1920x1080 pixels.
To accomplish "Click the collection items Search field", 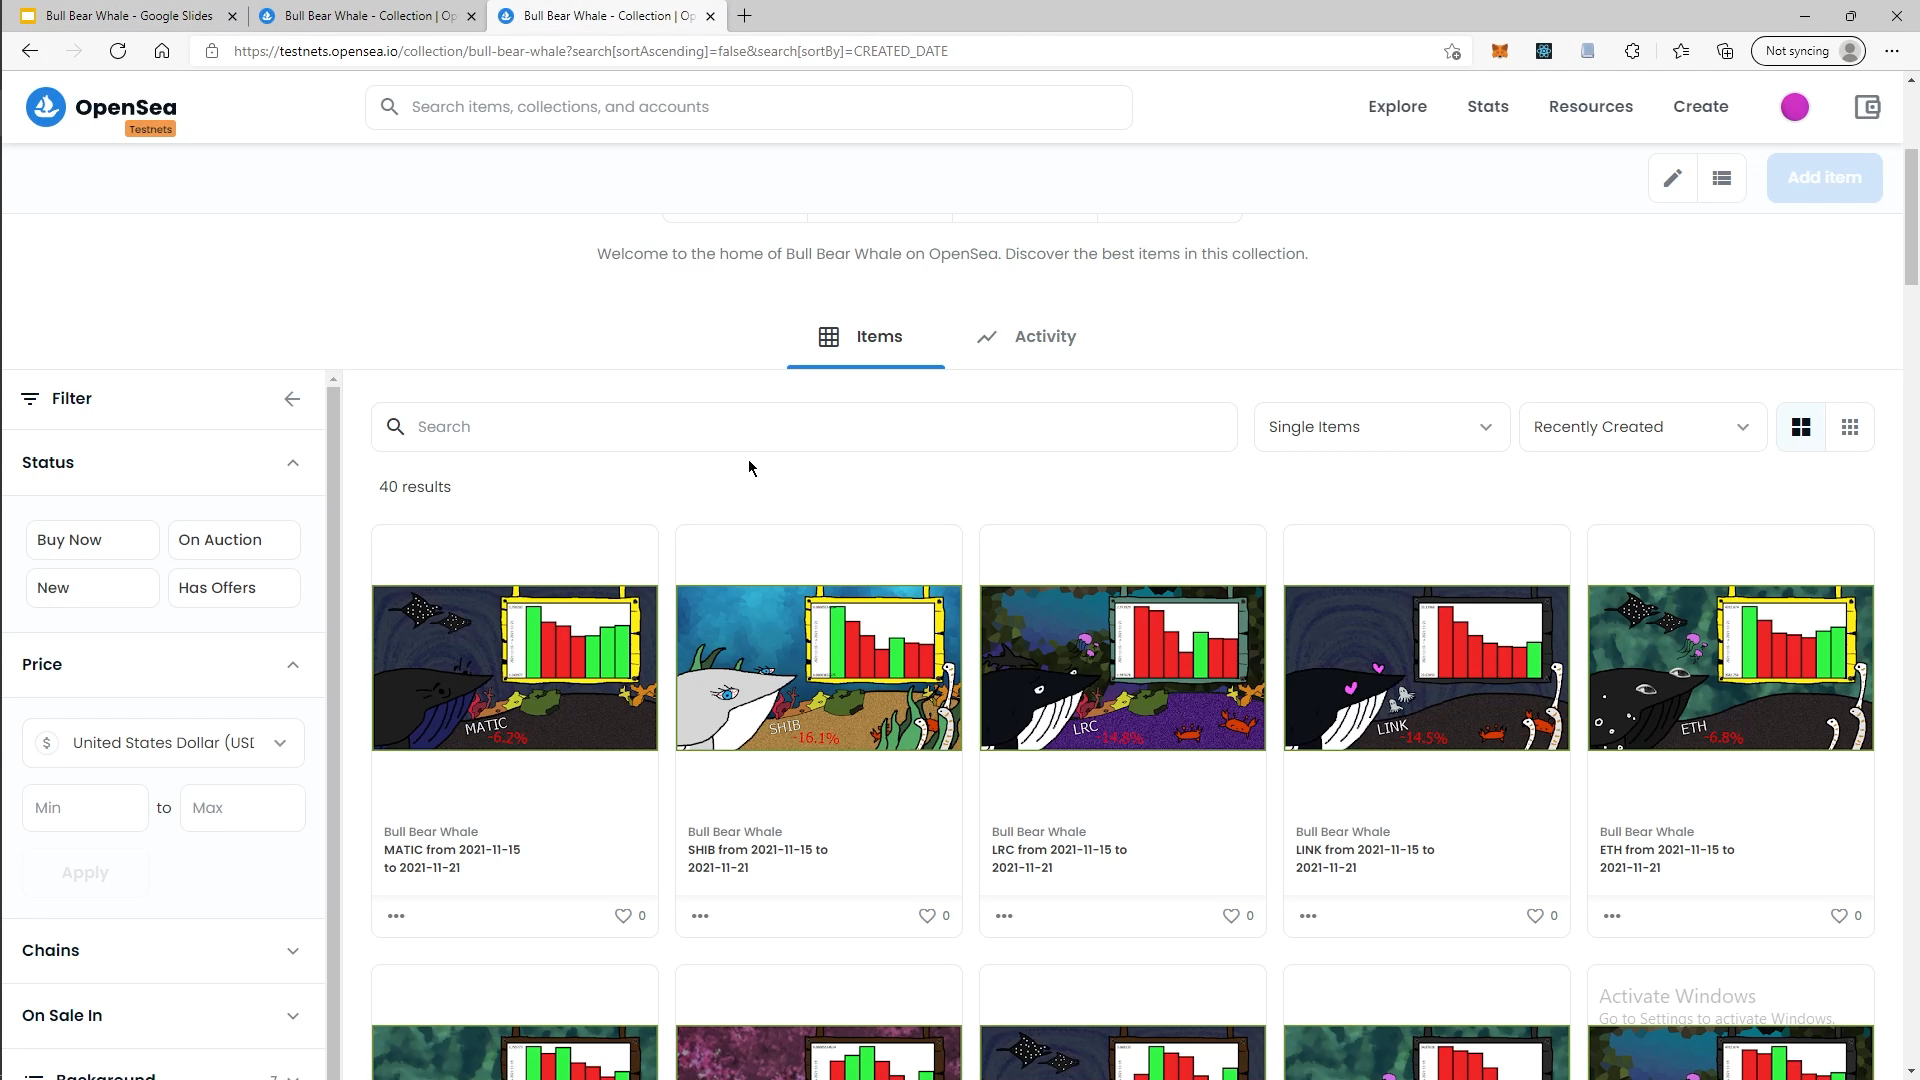I will [x=804, y=427].
